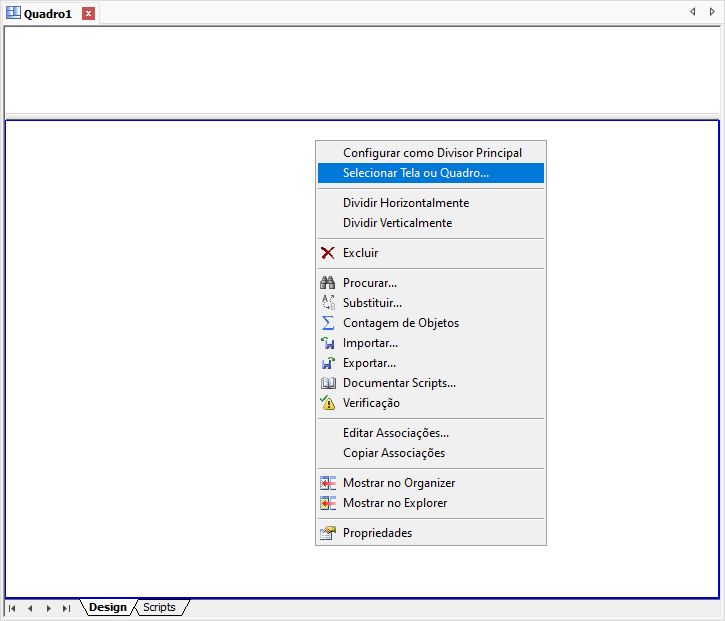Click the empty upper frame pane
Image resolution: width=725 pixels, height=621 pixels.
coord(362,70)
